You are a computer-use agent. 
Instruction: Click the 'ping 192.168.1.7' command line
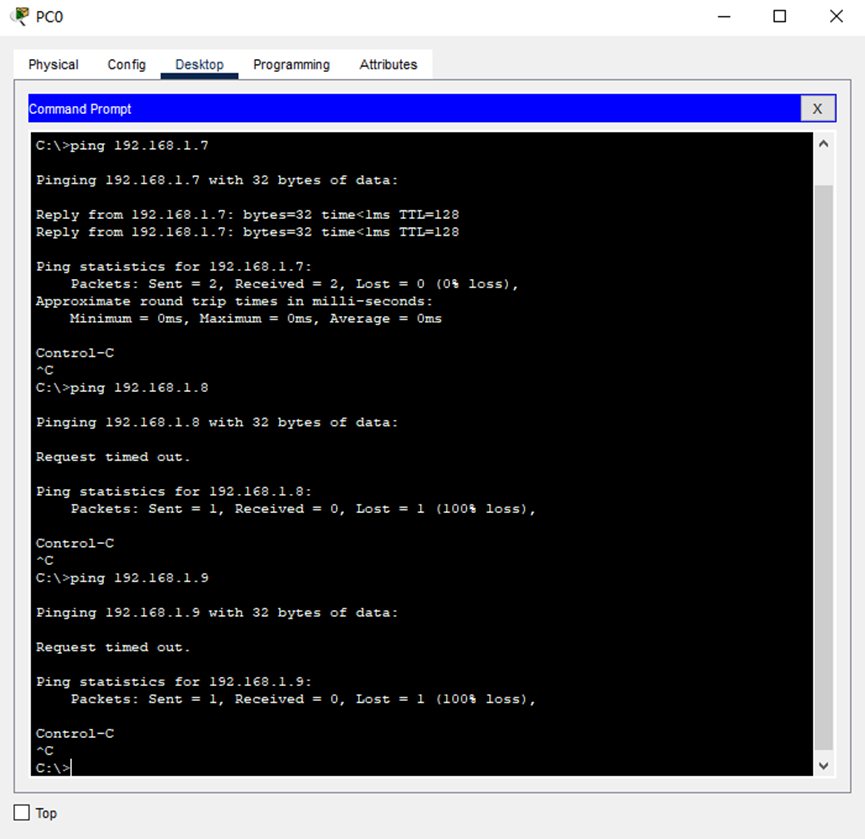[x=122, y=146]
